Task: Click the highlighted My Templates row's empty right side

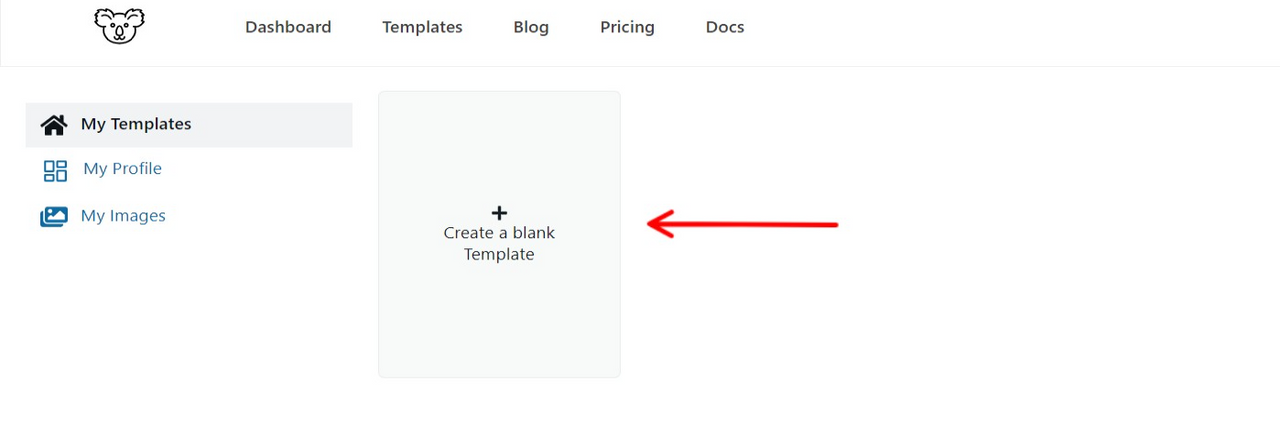Action: pyautogui.click(x=290, y=125)
